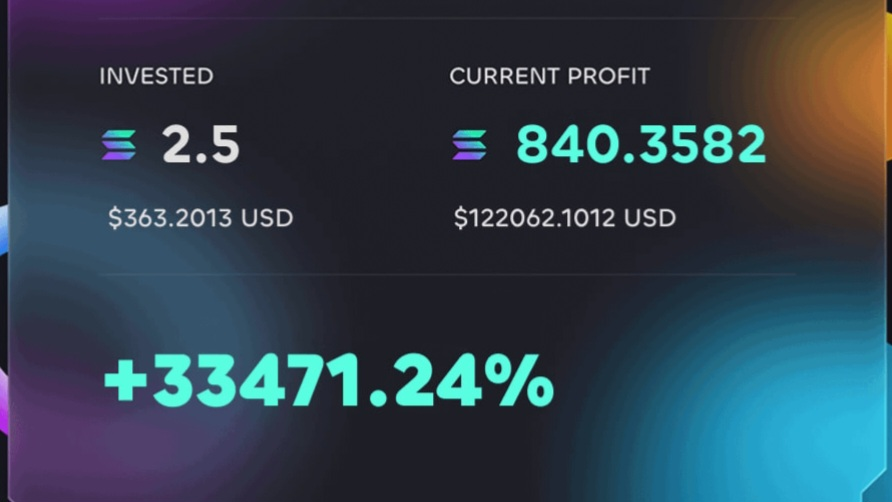Select the profit value 840.3582
Image resolution: width=892 pixels, height=502 pixels.
click(641, 146)
